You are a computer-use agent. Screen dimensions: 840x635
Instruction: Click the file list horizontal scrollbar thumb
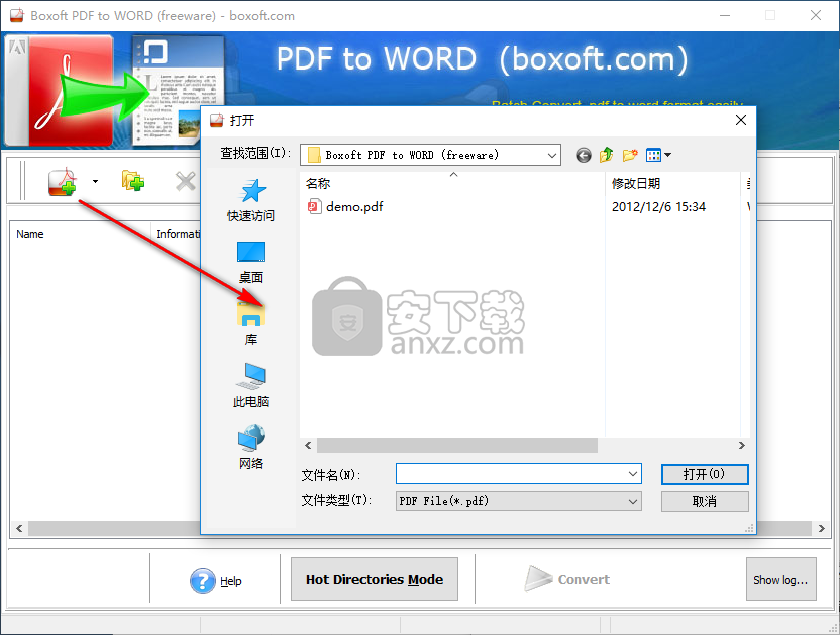point(458,445)
